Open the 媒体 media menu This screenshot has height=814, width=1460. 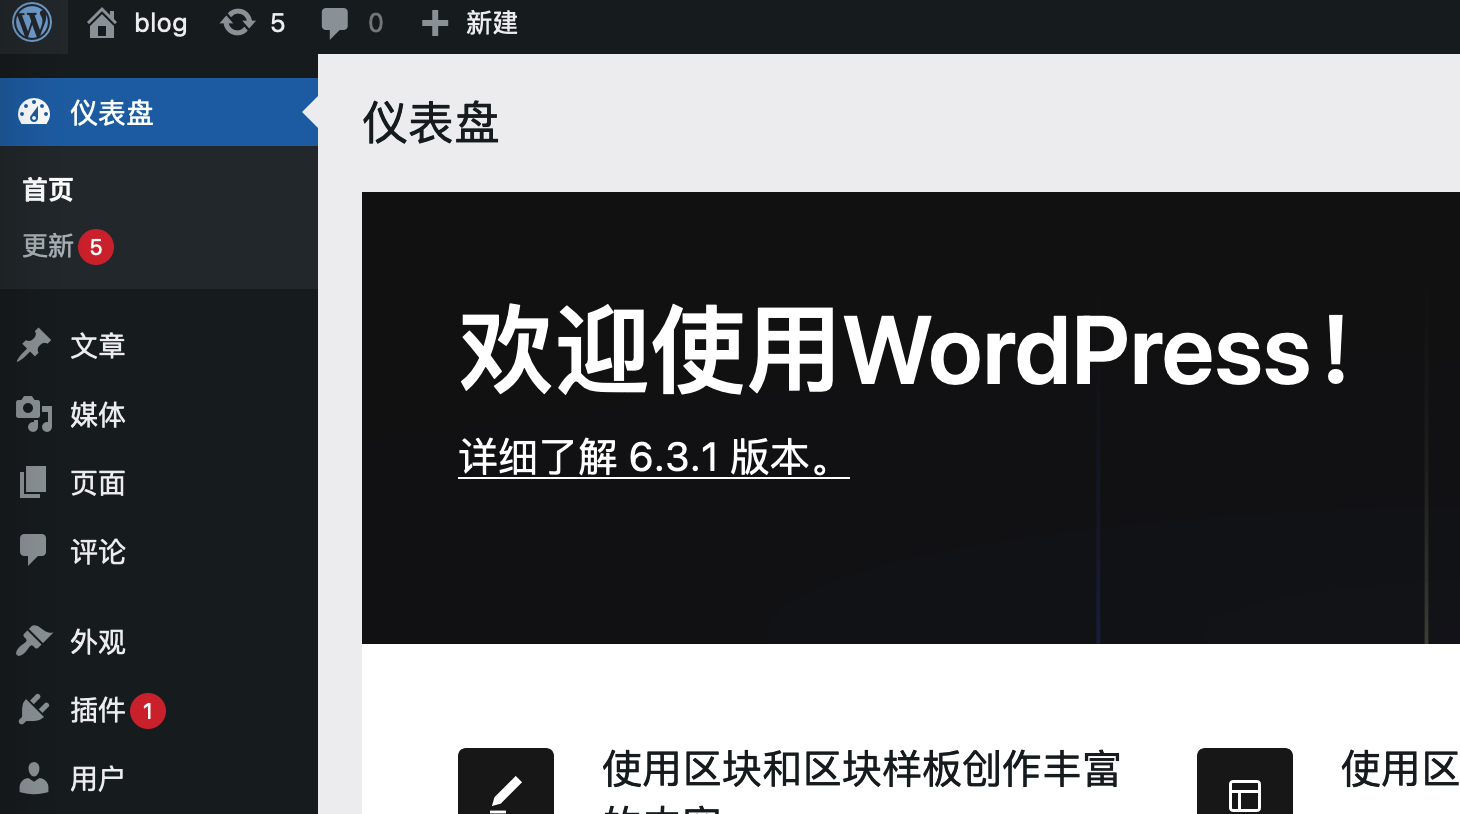pyautogui.click(x=98, y=414)
